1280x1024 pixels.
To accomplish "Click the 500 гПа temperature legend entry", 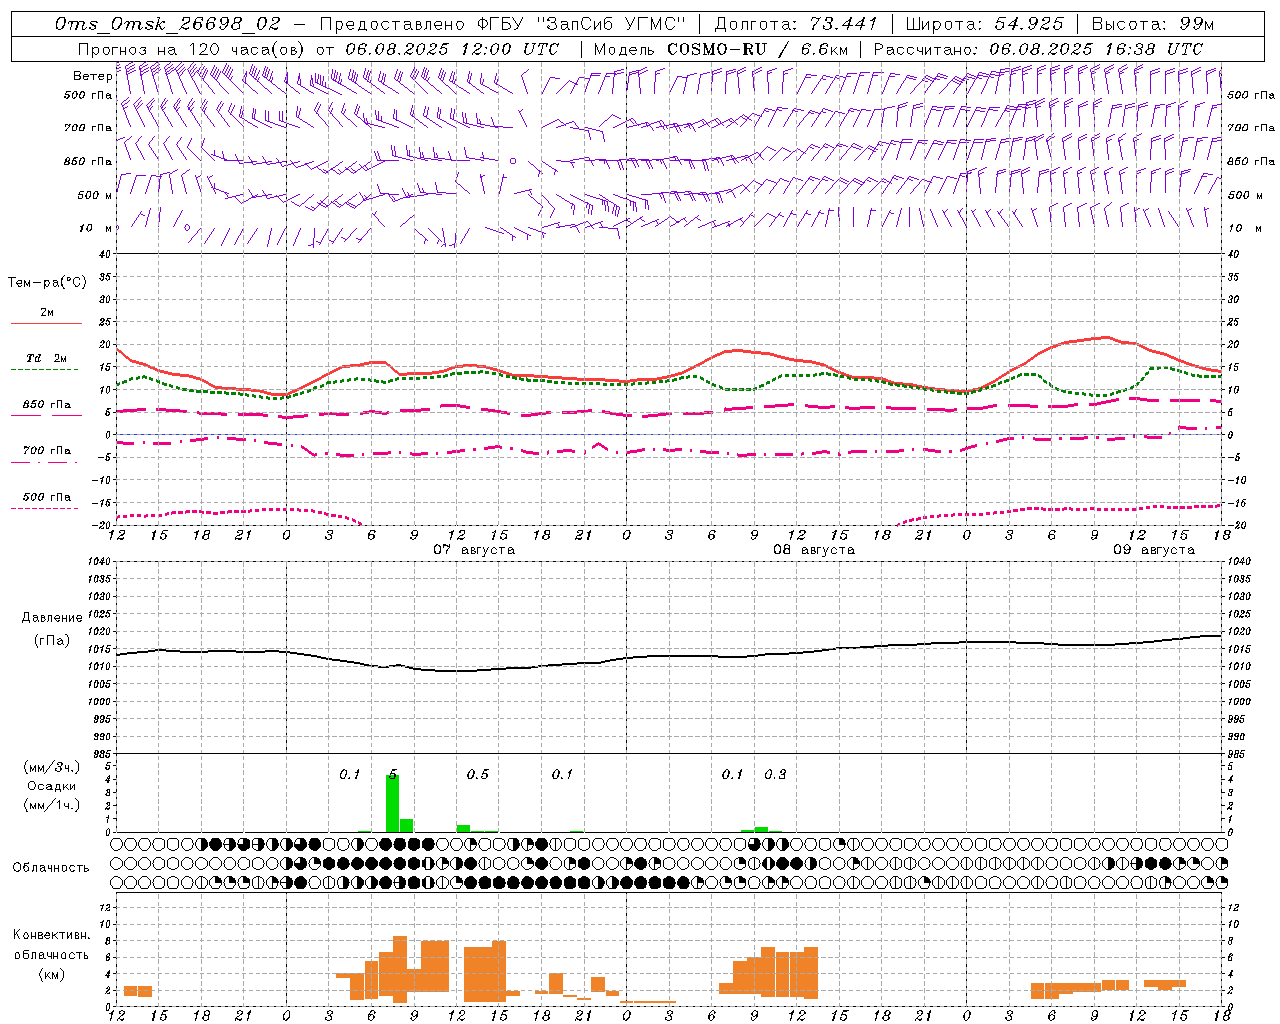I will (46, 497).
